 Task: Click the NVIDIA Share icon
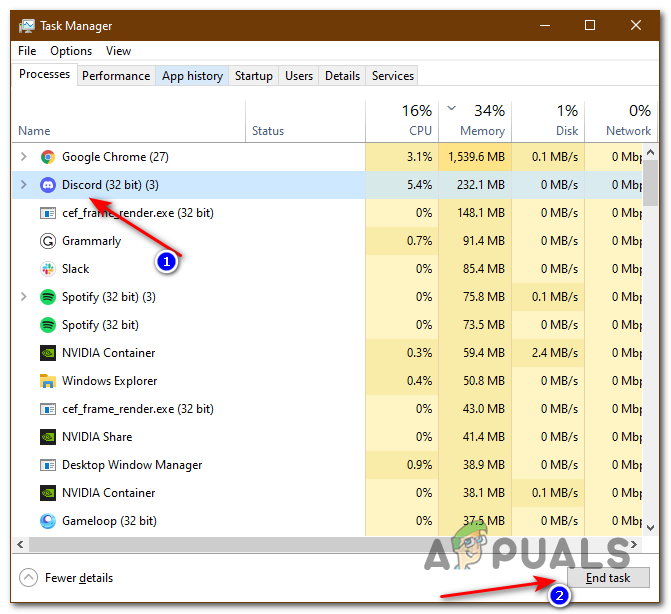pyautogui.click(x=48, y=437)
